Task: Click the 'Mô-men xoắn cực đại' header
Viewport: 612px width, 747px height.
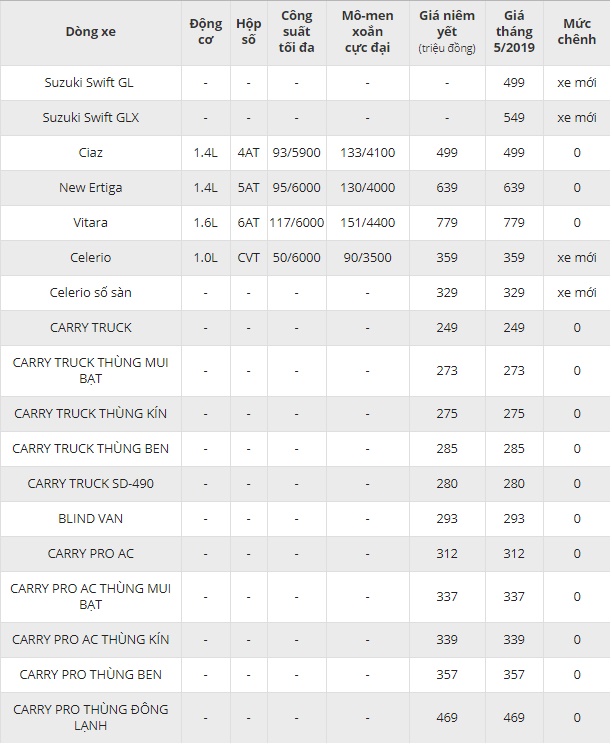Action: coord(367,32)
